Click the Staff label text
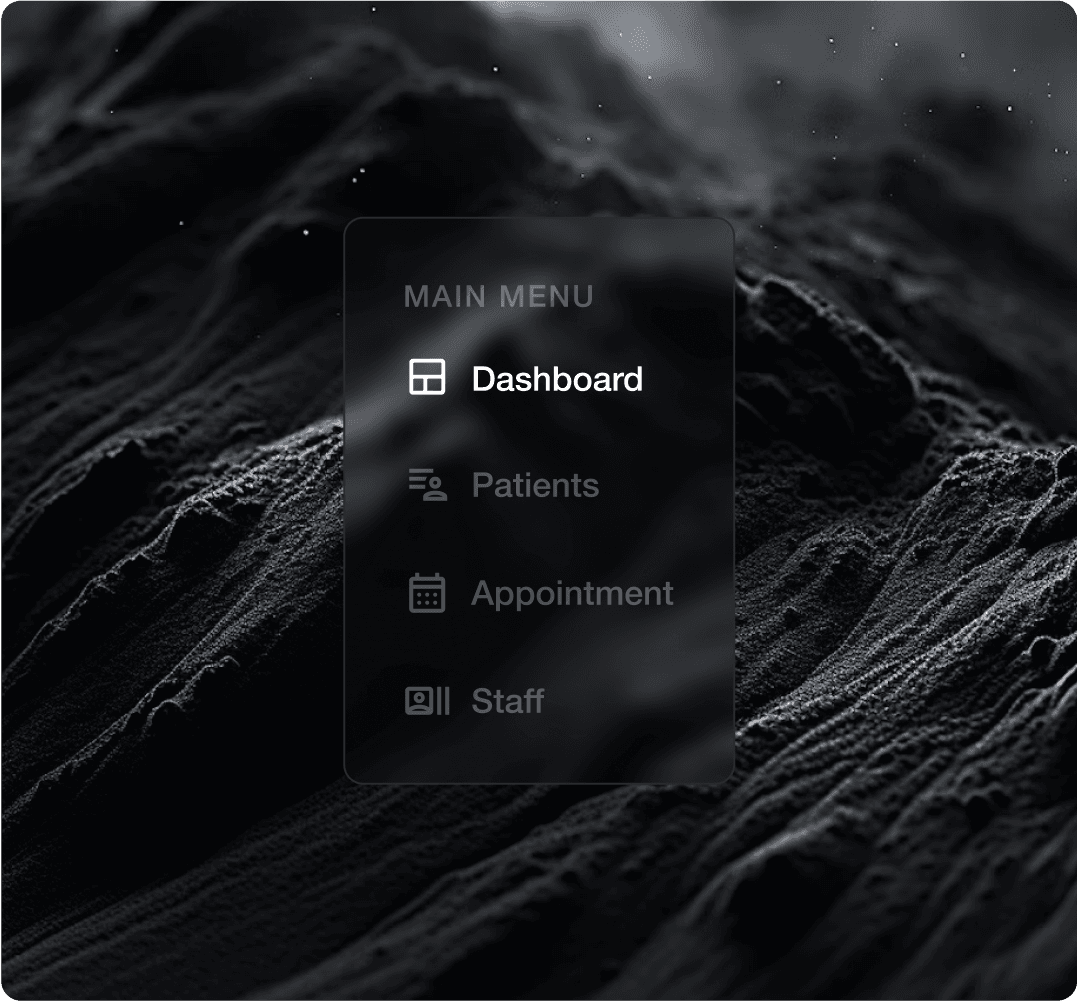This screenshot has height=1001, width=1077. 507,702
